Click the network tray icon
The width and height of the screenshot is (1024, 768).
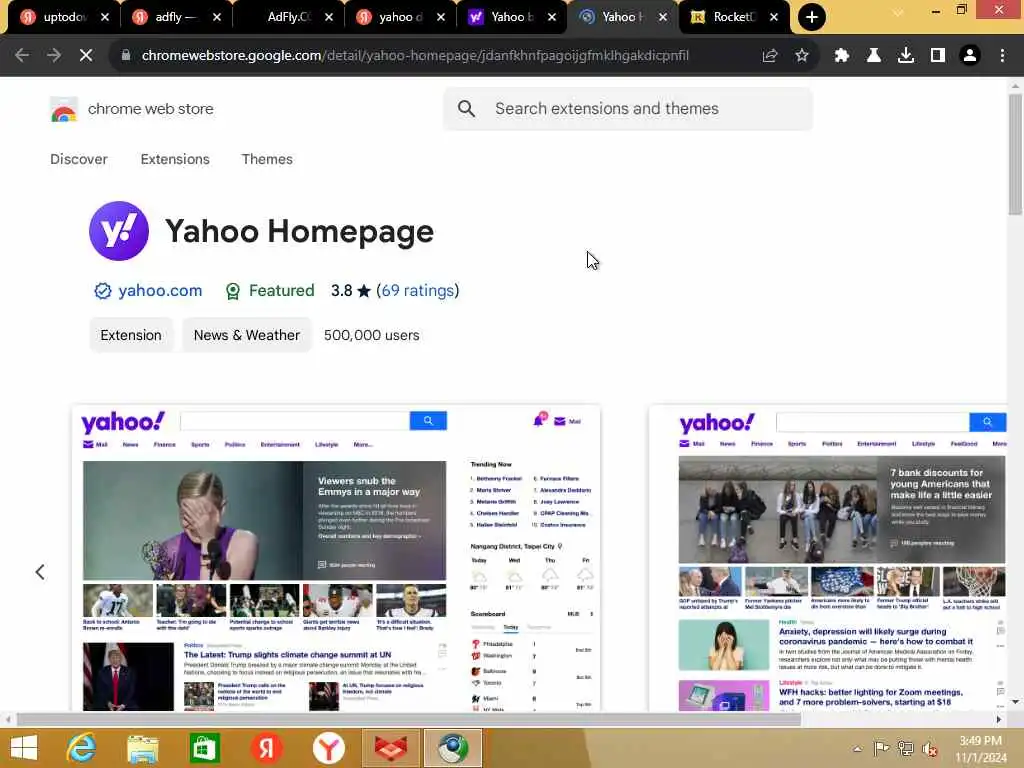(905, 748)
